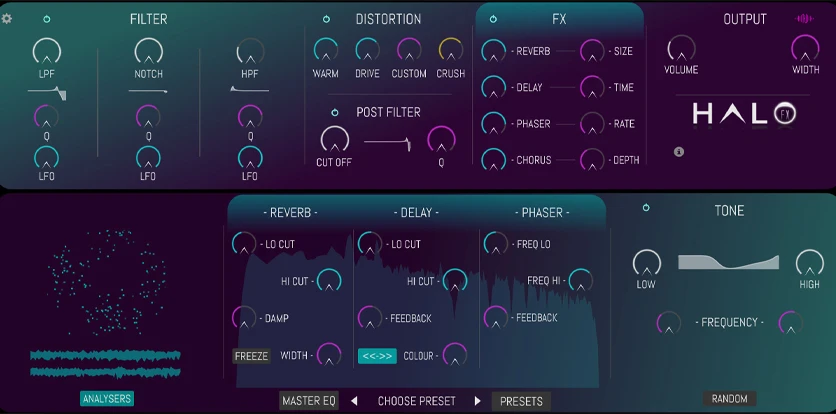Click the phaser FREQ LO knob

(x=496, y=244)
